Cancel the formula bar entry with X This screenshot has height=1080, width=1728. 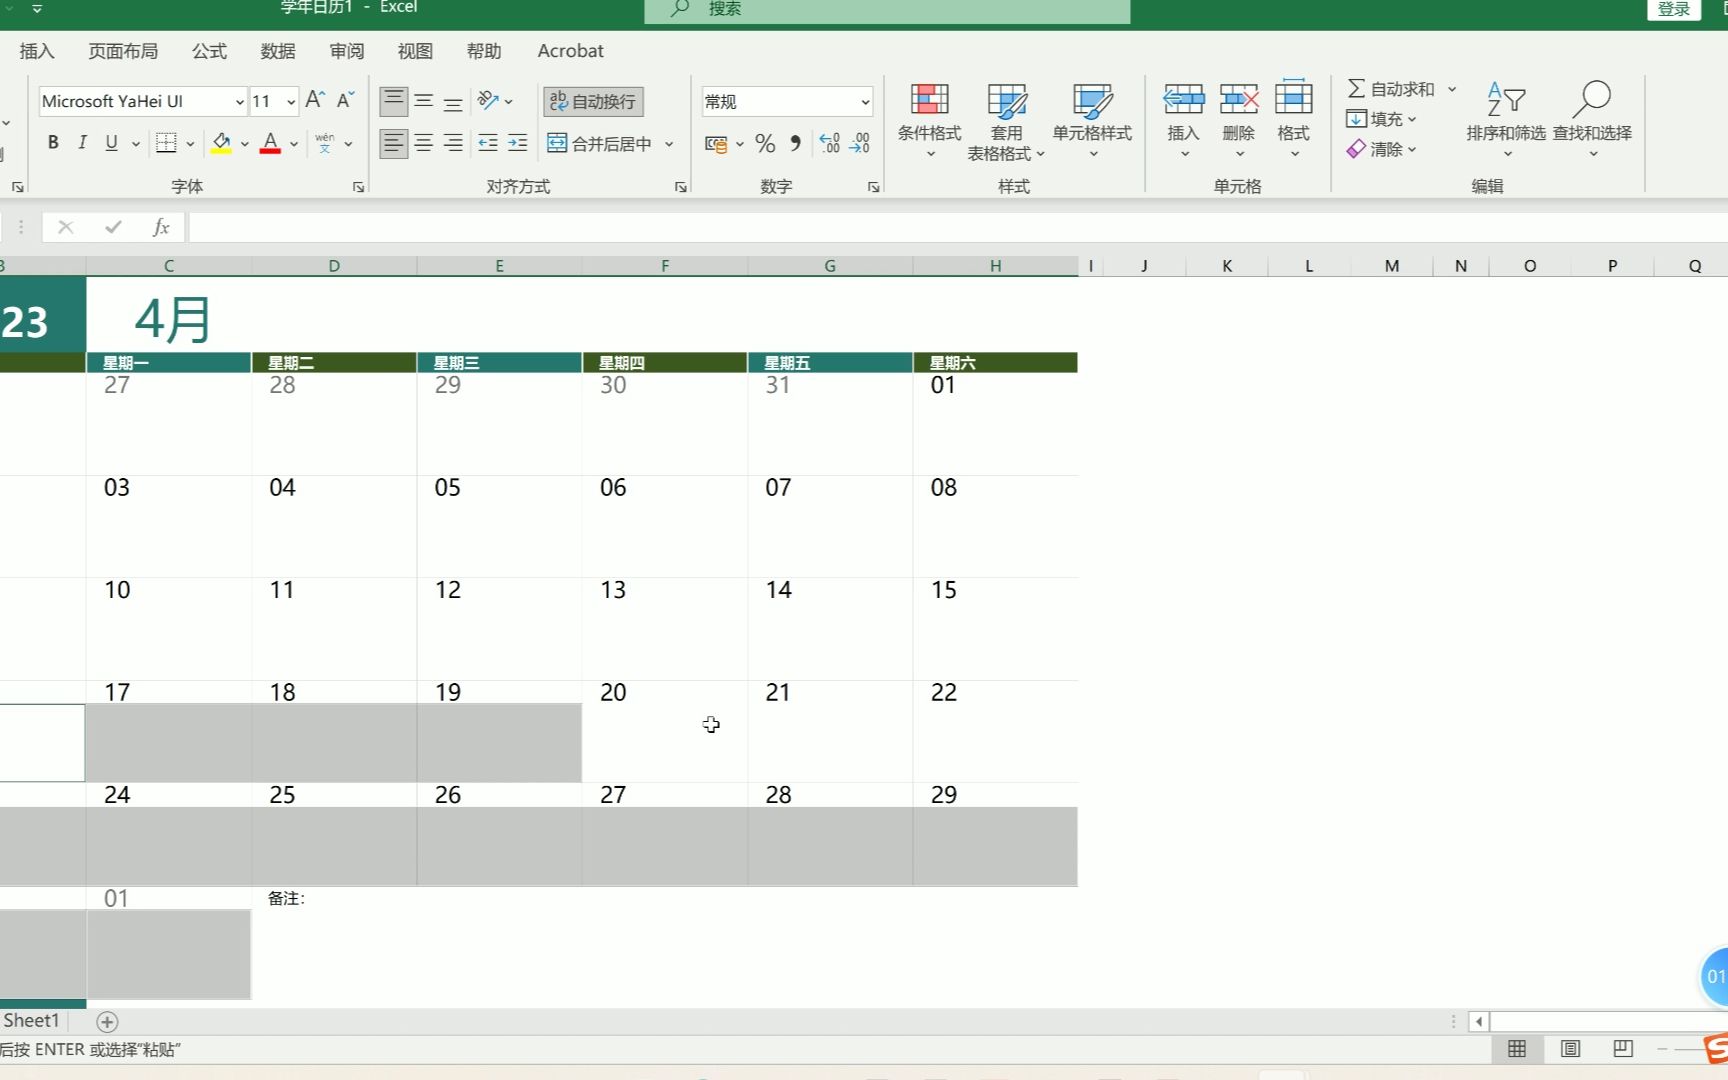(x=66, y=227)
